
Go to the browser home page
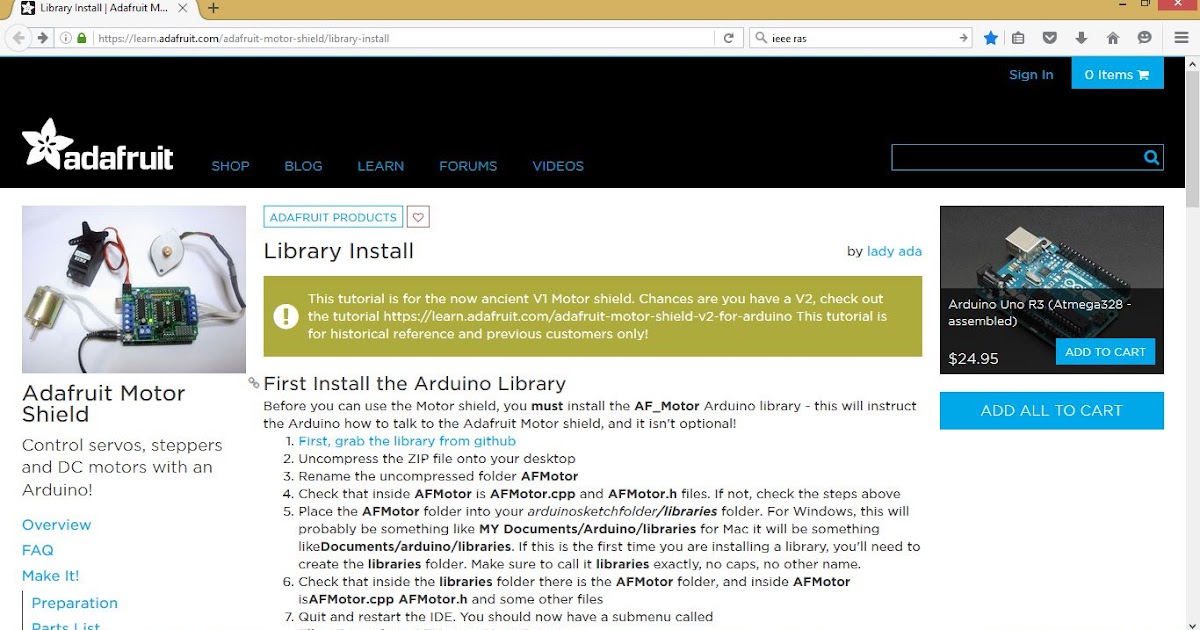point(1112,37)
